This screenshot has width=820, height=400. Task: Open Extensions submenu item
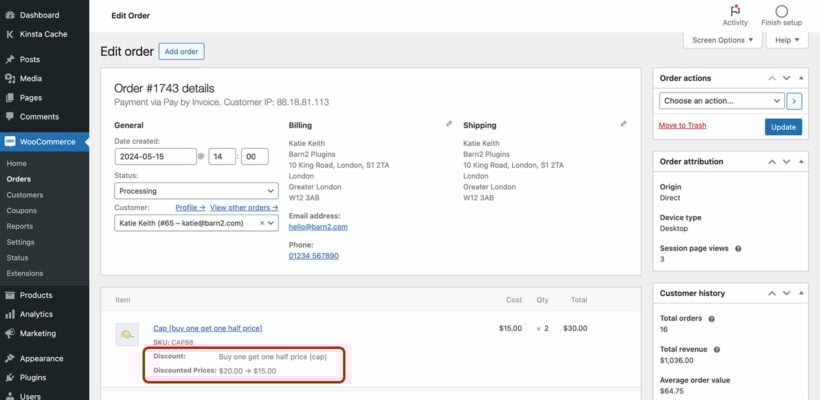[25, 273]
